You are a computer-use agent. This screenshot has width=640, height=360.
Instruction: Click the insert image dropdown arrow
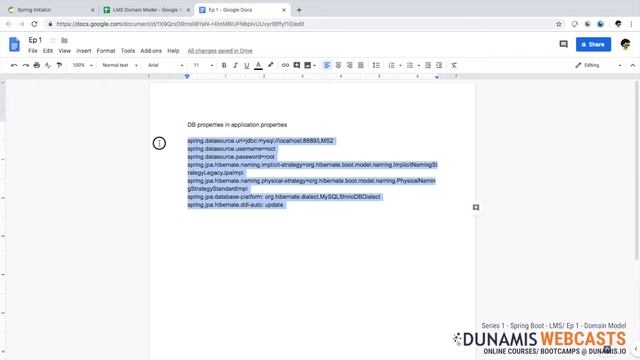point(315,65)
